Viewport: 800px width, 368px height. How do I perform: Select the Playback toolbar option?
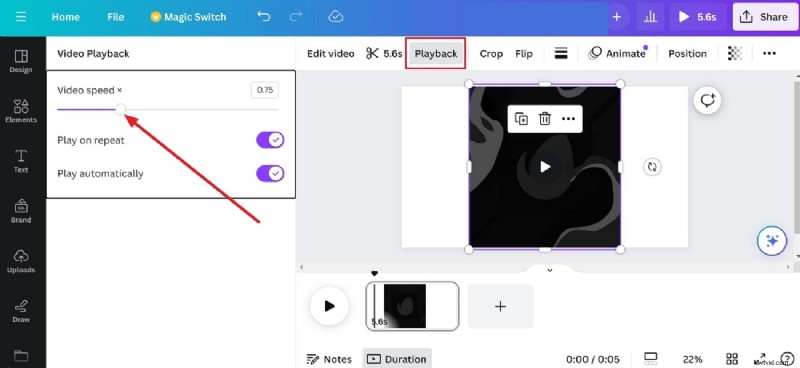[x=436, y=54]
